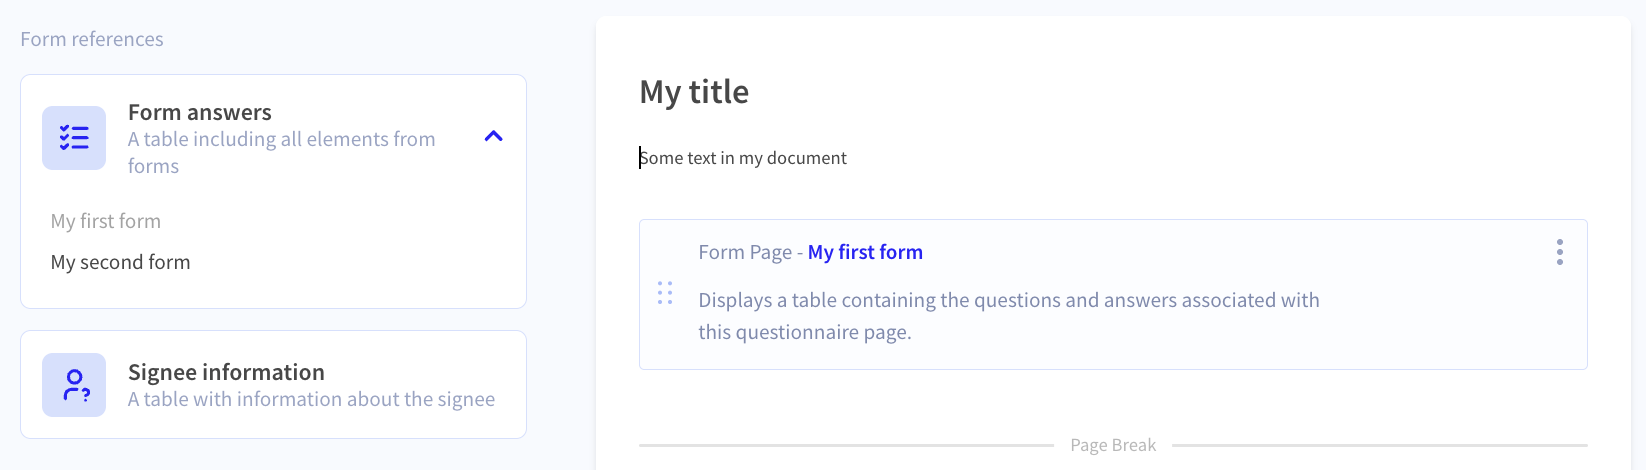Place cursor in Some text in my document
1646x470 pixels.
pyautogui.click(x=743, y=158)
